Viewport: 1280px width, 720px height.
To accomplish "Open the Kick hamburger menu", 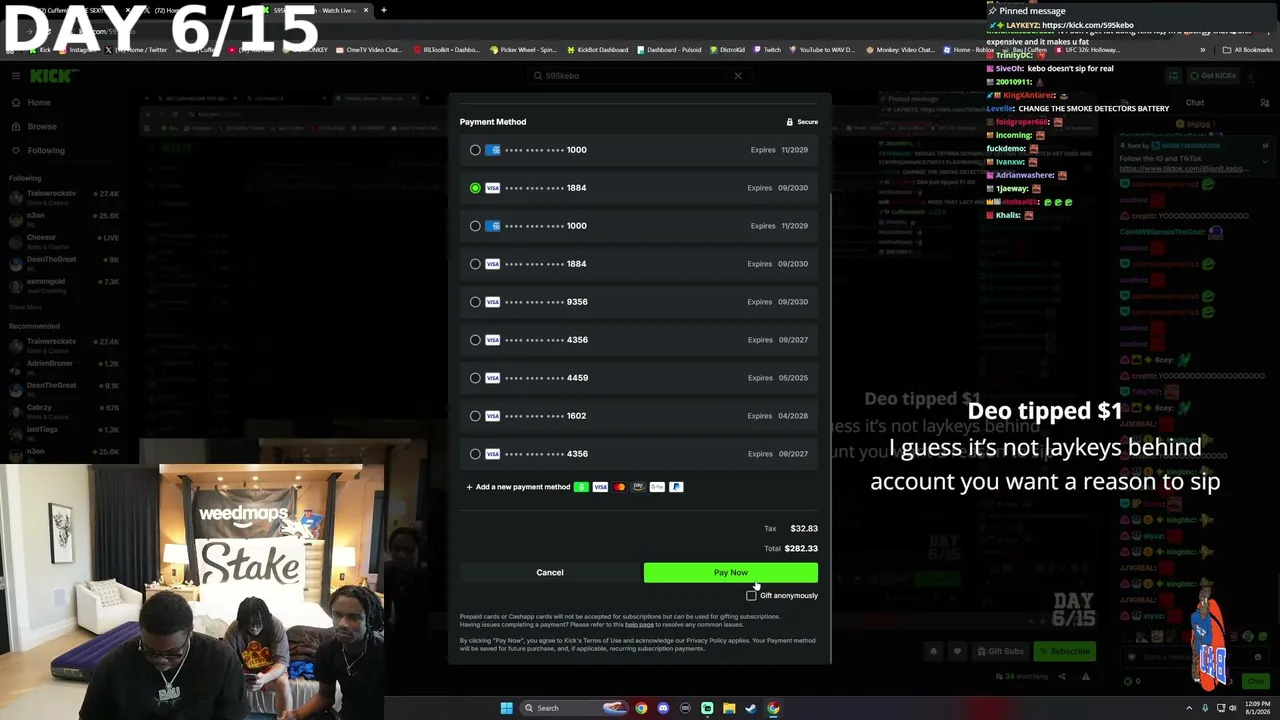I will click(16, 76).
